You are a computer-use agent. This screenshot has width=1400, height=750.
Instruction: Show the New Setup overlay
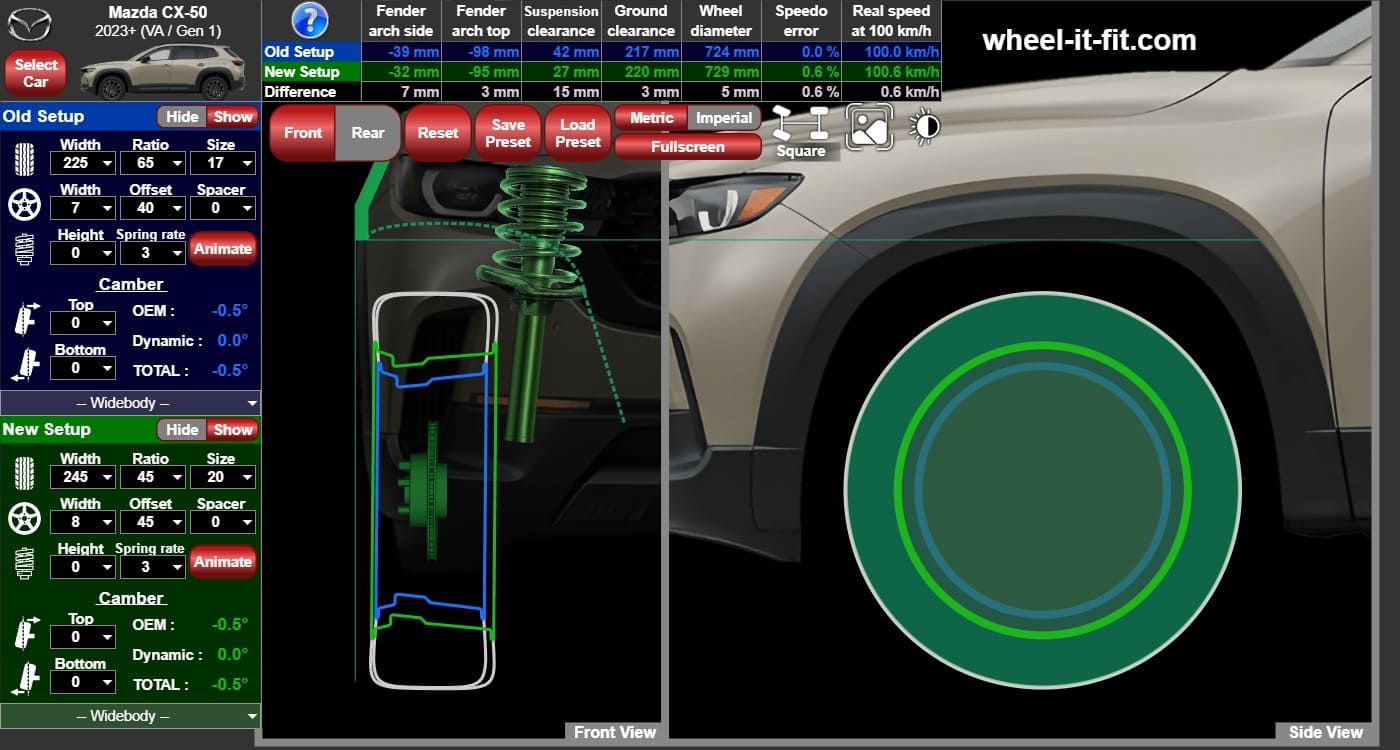233,430
